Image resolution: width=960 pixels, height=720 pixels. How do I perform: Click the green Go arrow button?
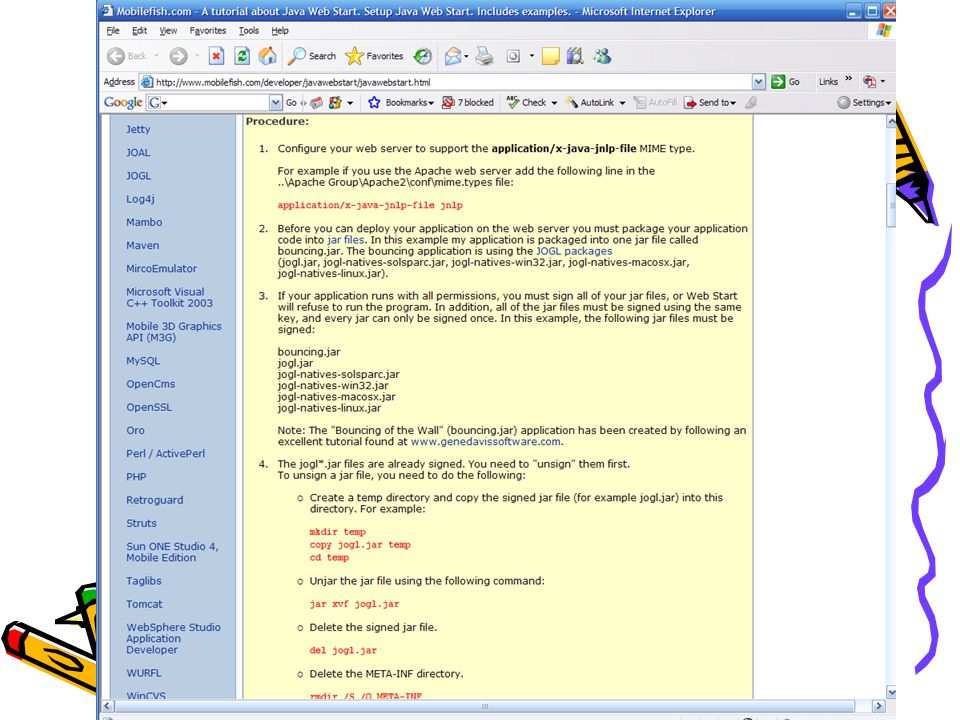coord(778,81)
